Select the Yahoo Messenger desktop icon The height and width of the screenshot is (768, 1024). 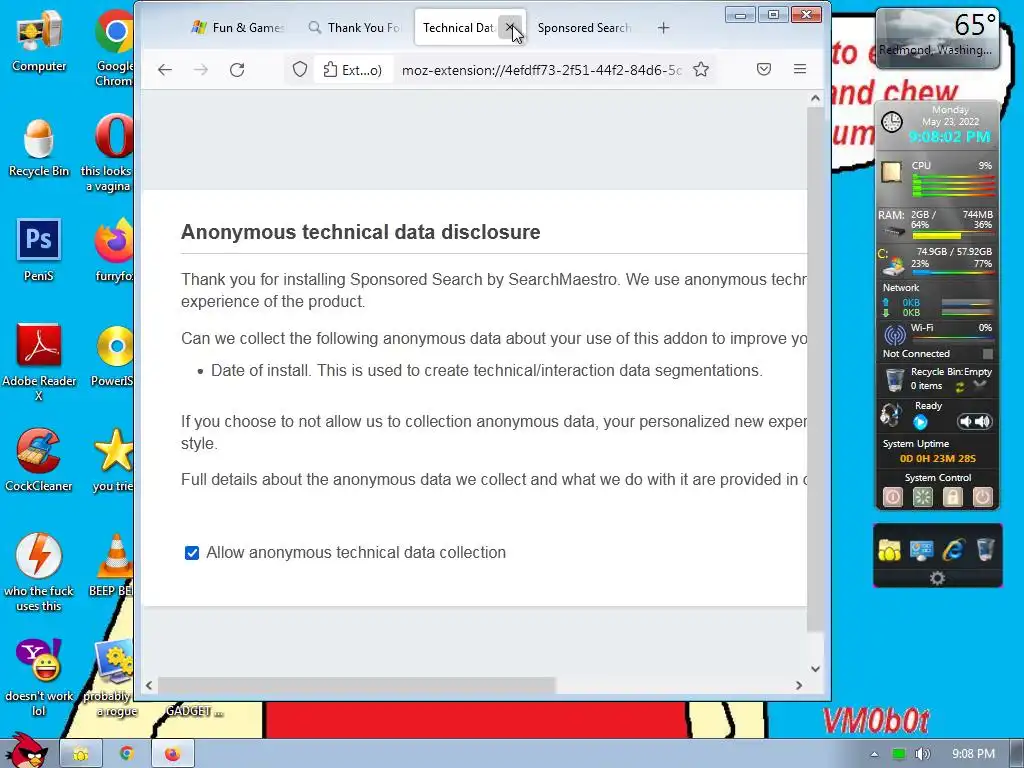[39, 678]
